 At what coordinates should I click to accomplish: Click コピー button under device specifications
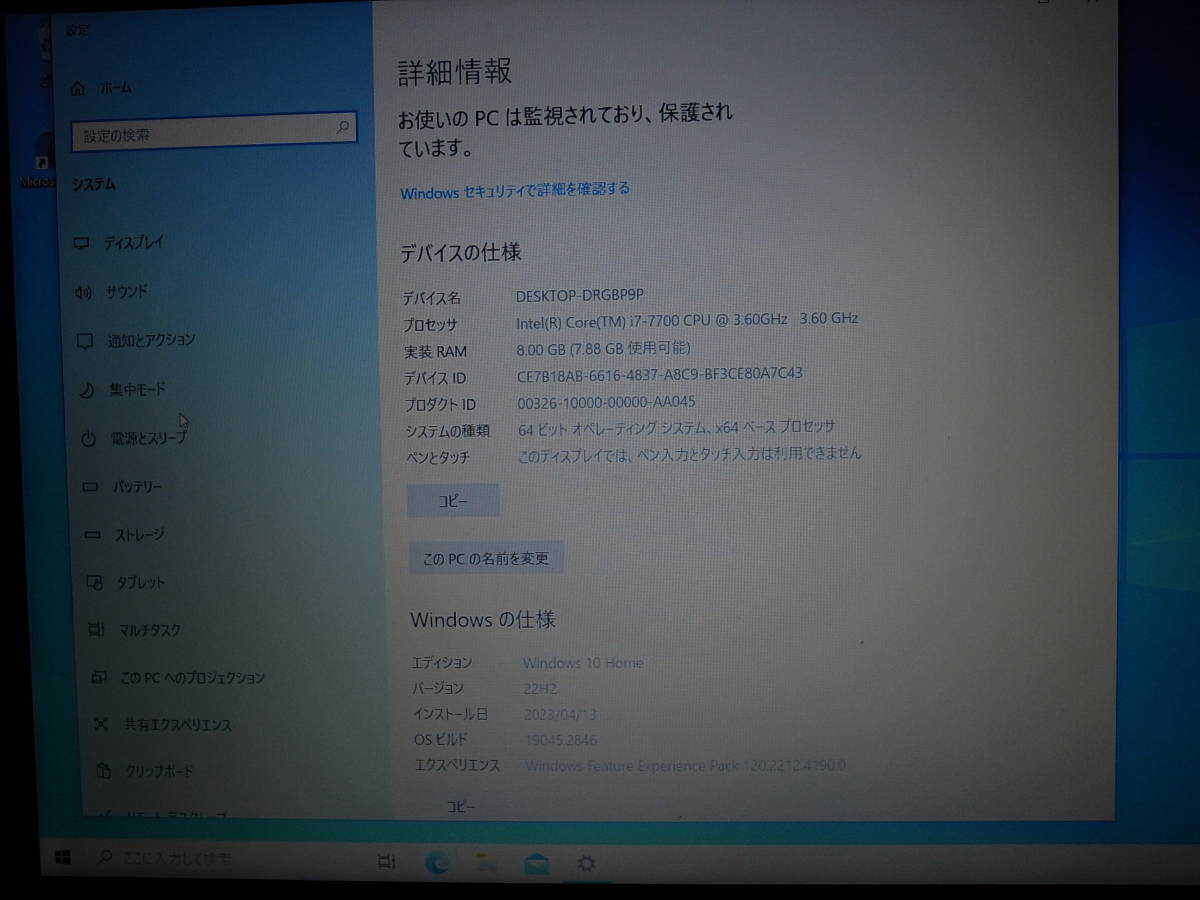[x=453, y=501]
